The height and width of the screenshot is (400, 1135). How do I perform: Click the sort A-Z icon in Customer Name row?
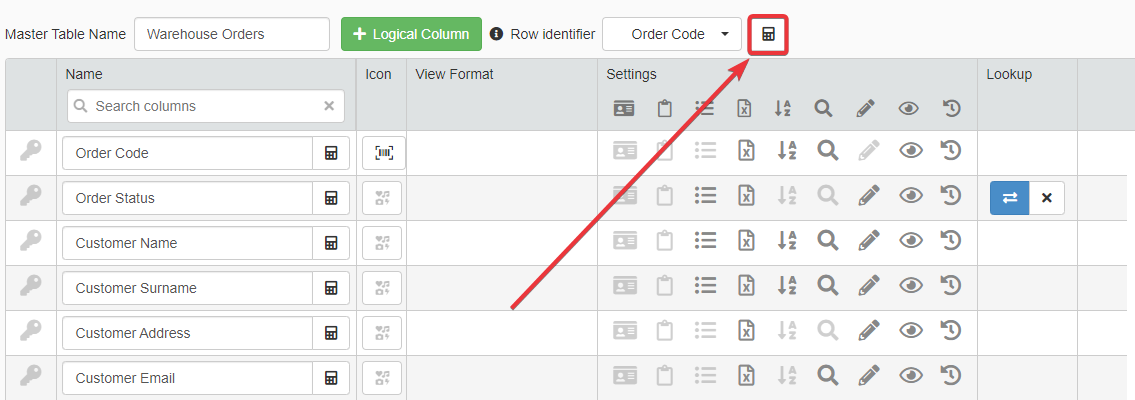click(x=785, y=241)
